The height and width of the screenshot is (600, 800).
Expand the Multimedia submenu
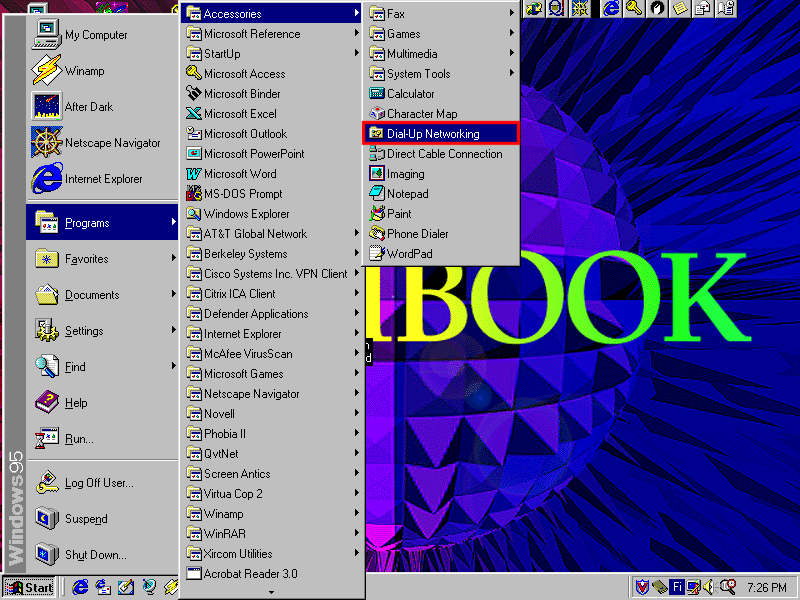point(441,54)
